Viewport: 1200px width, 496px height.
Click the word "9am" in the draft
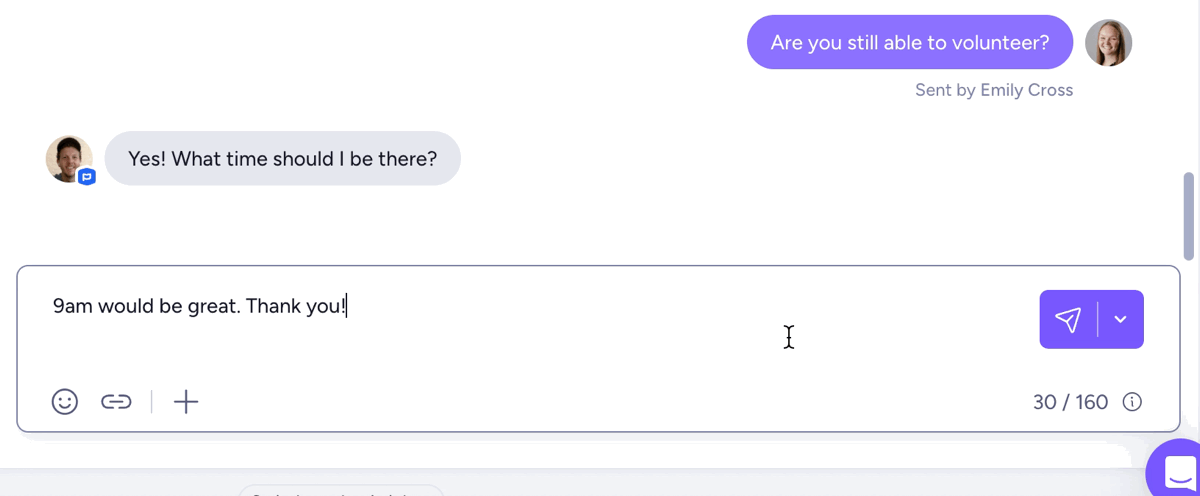tap(72, 306)
